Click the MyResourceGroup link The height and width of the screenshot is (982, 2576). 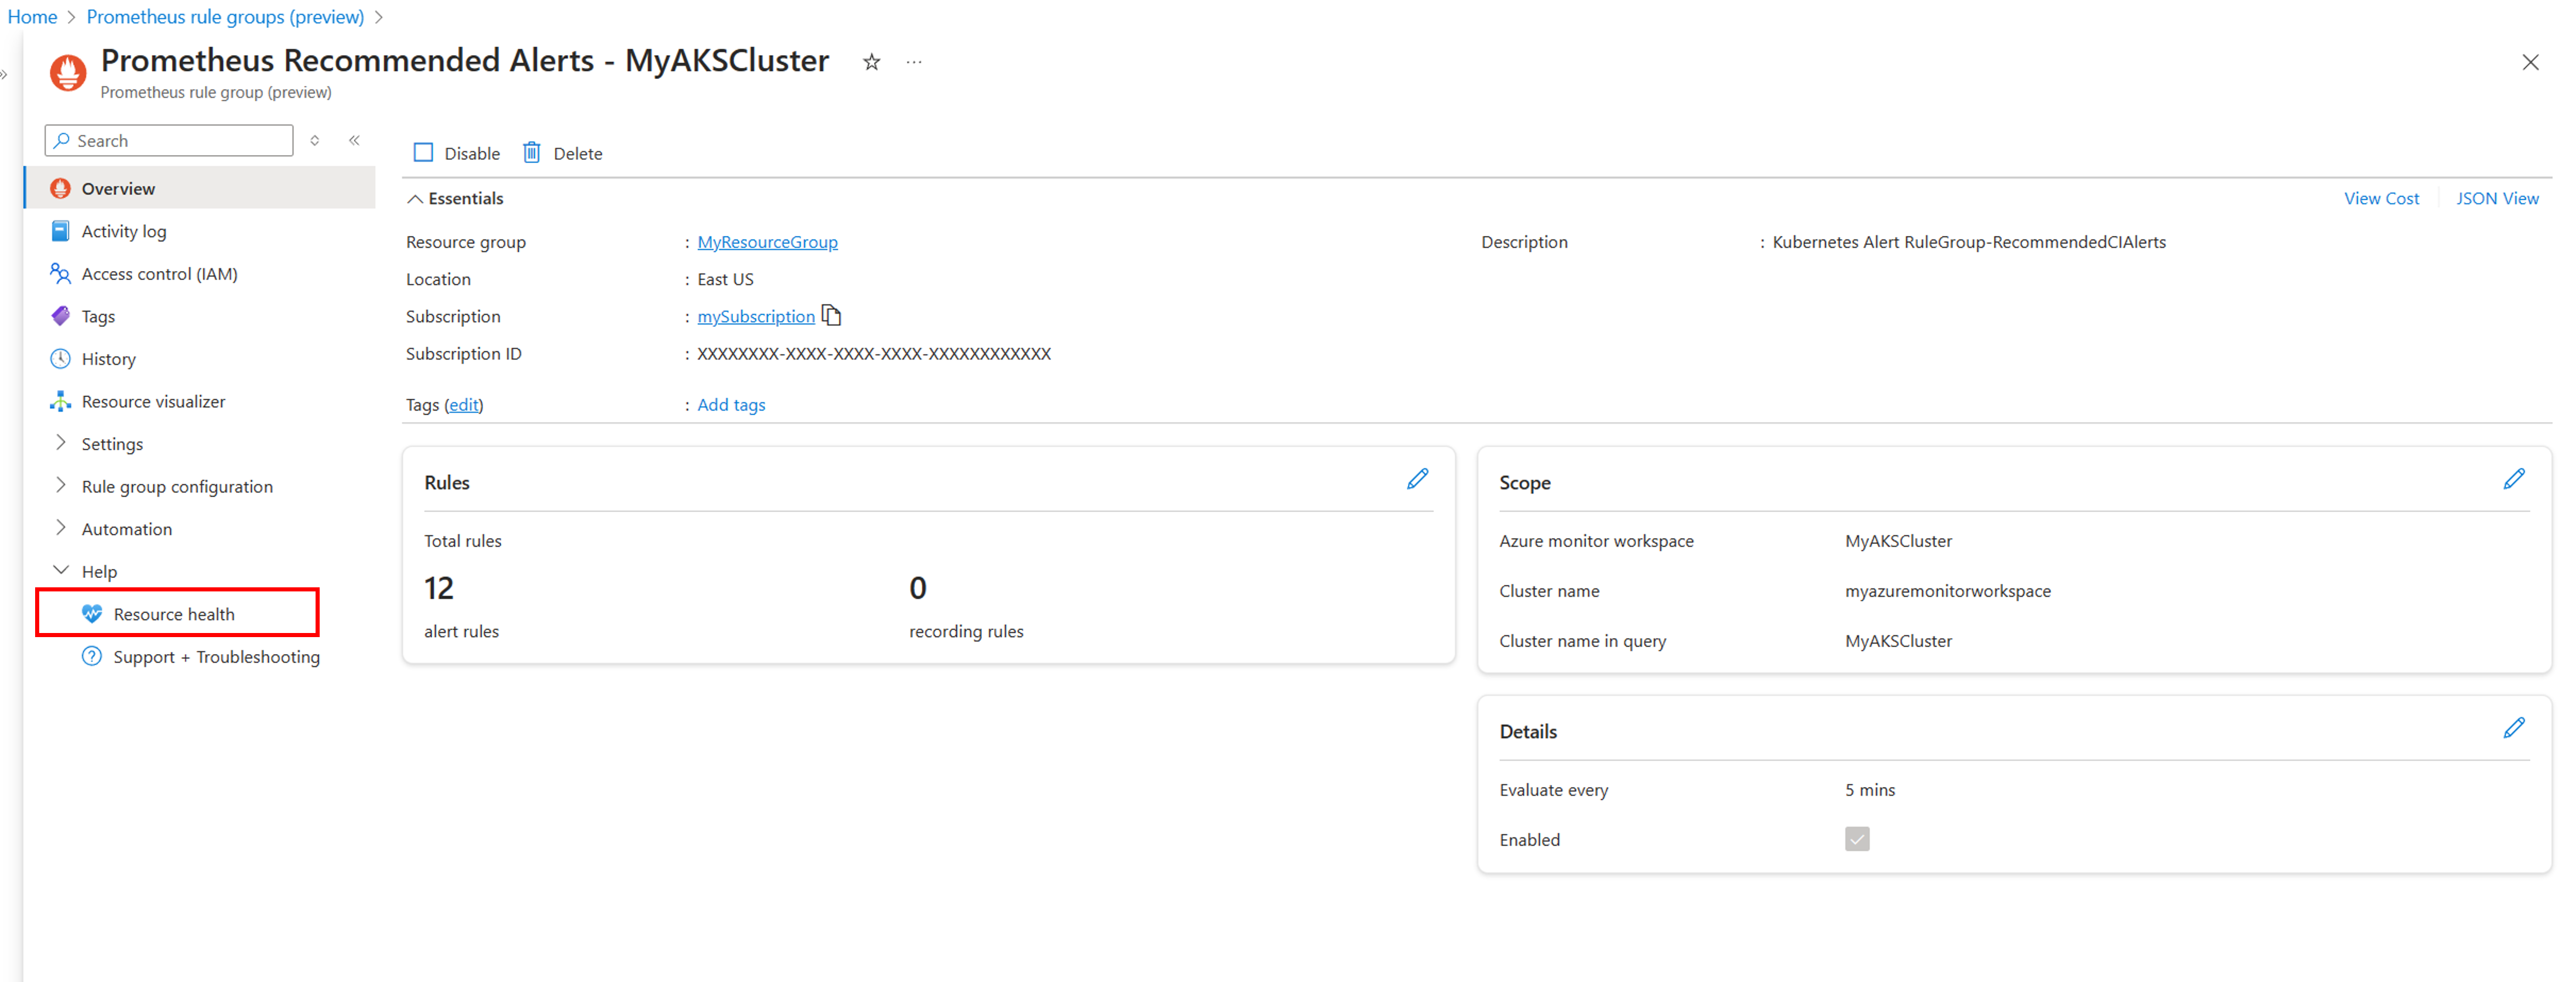click(x=767, y=243)
